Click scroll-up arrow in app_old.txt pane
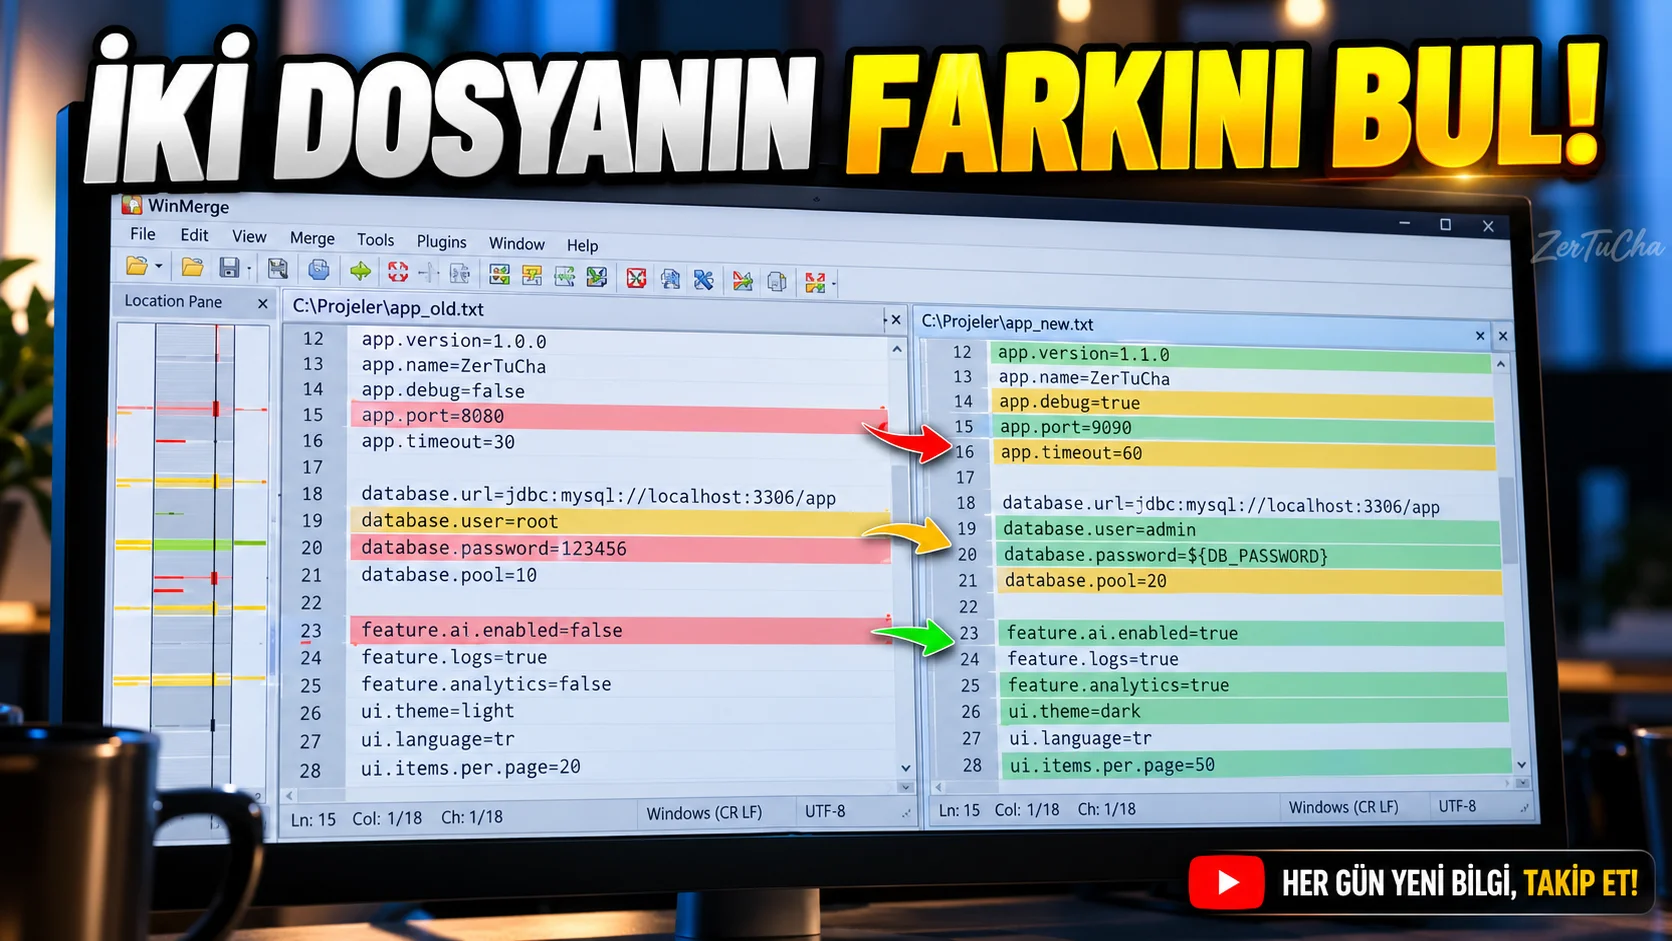 [897, 349]
